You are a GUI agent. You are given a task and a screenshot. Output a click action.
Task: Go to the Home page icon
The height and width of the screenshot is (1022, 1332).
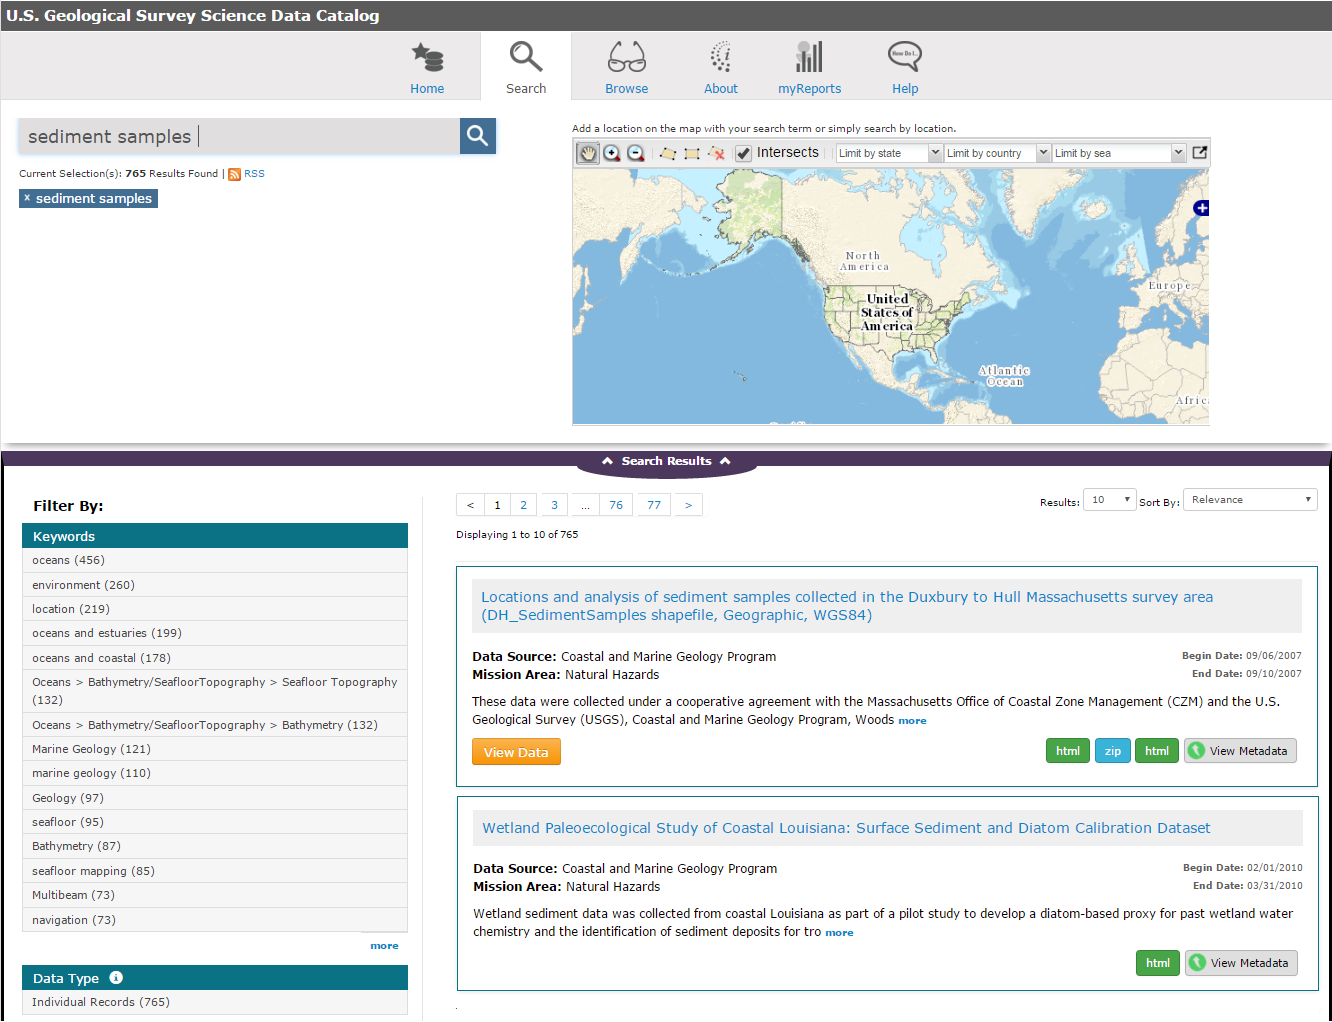click(x=427, y=58)
